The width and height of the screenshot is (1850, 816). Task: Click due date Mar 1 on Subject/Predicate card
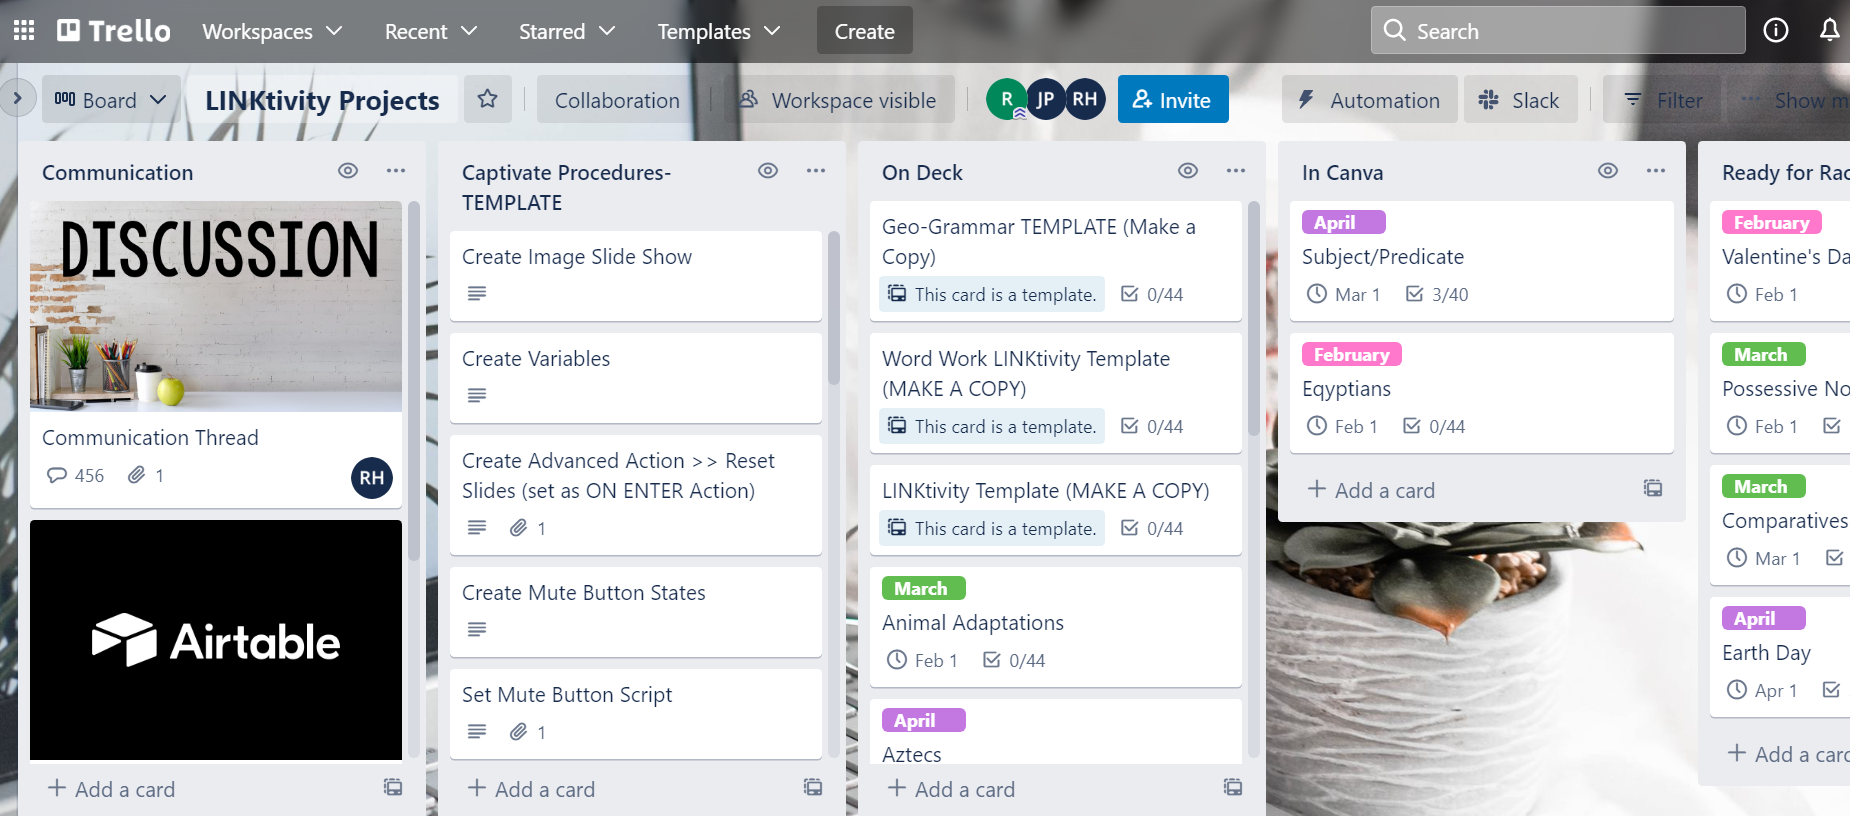[x=1343, y=294]
